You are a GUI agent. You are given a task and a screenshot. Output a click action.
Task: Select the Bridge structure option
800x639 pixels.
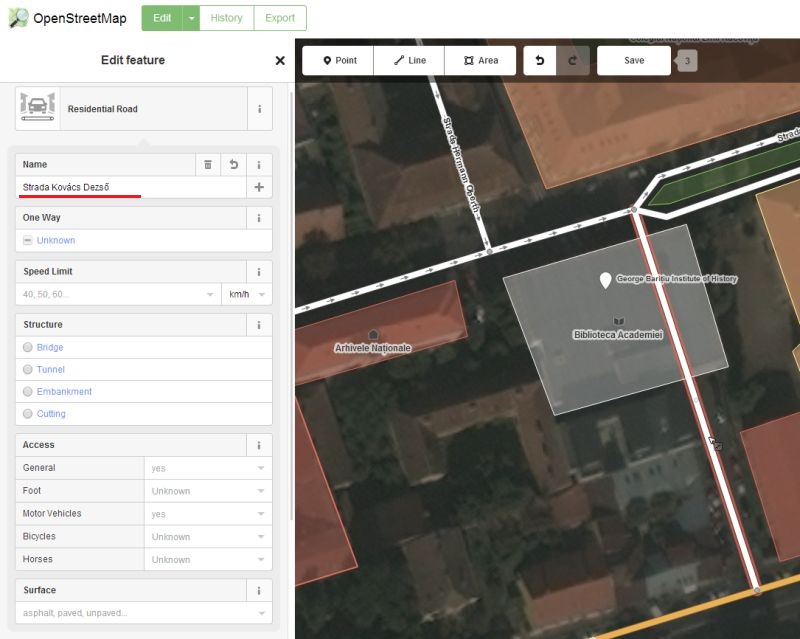(28, 347)
